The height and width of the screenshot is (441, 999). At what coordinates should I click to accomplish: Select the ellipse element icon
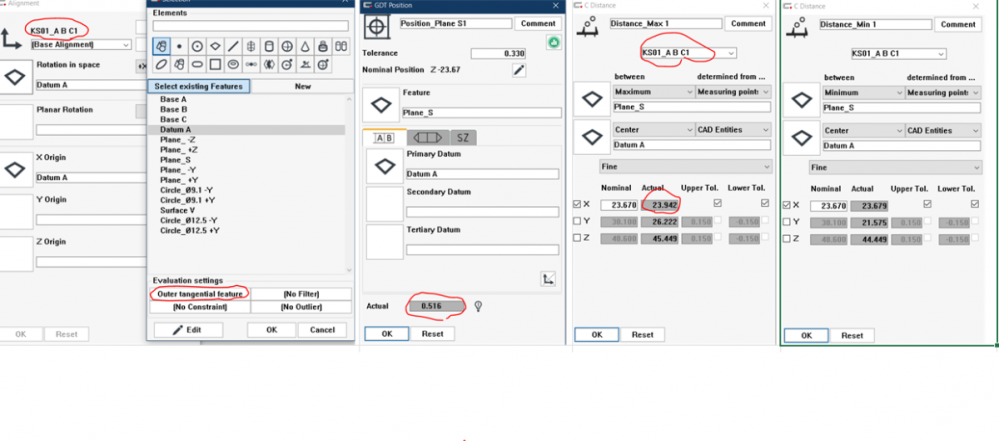coord(162,64)
